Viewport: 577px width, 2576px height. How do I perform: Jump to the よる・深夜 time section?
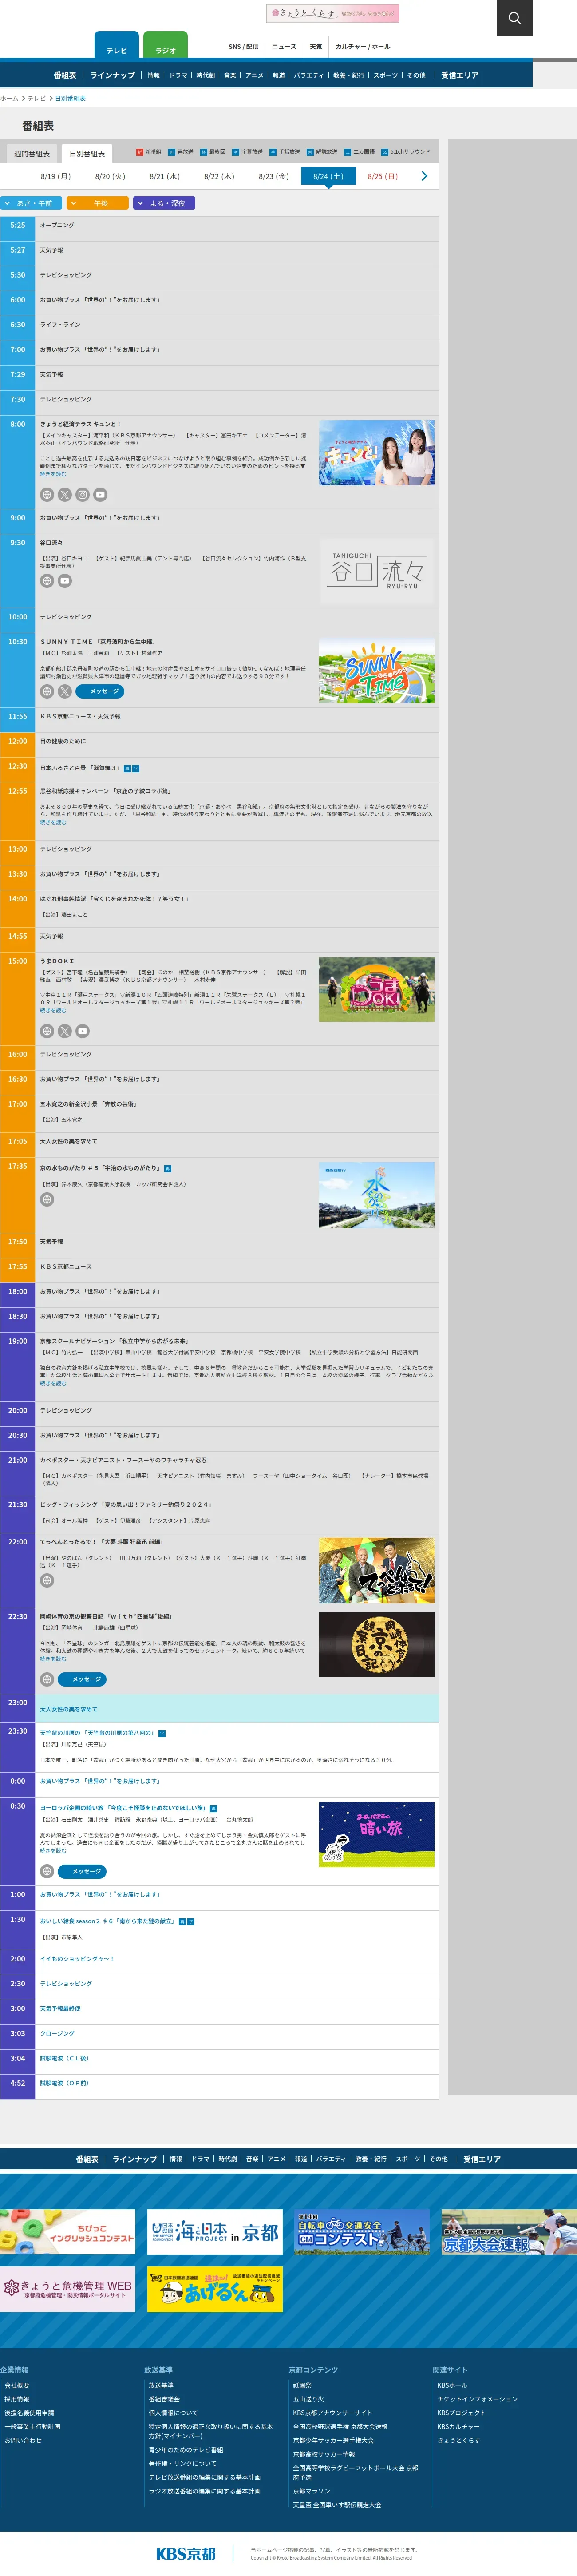(164, 203)
